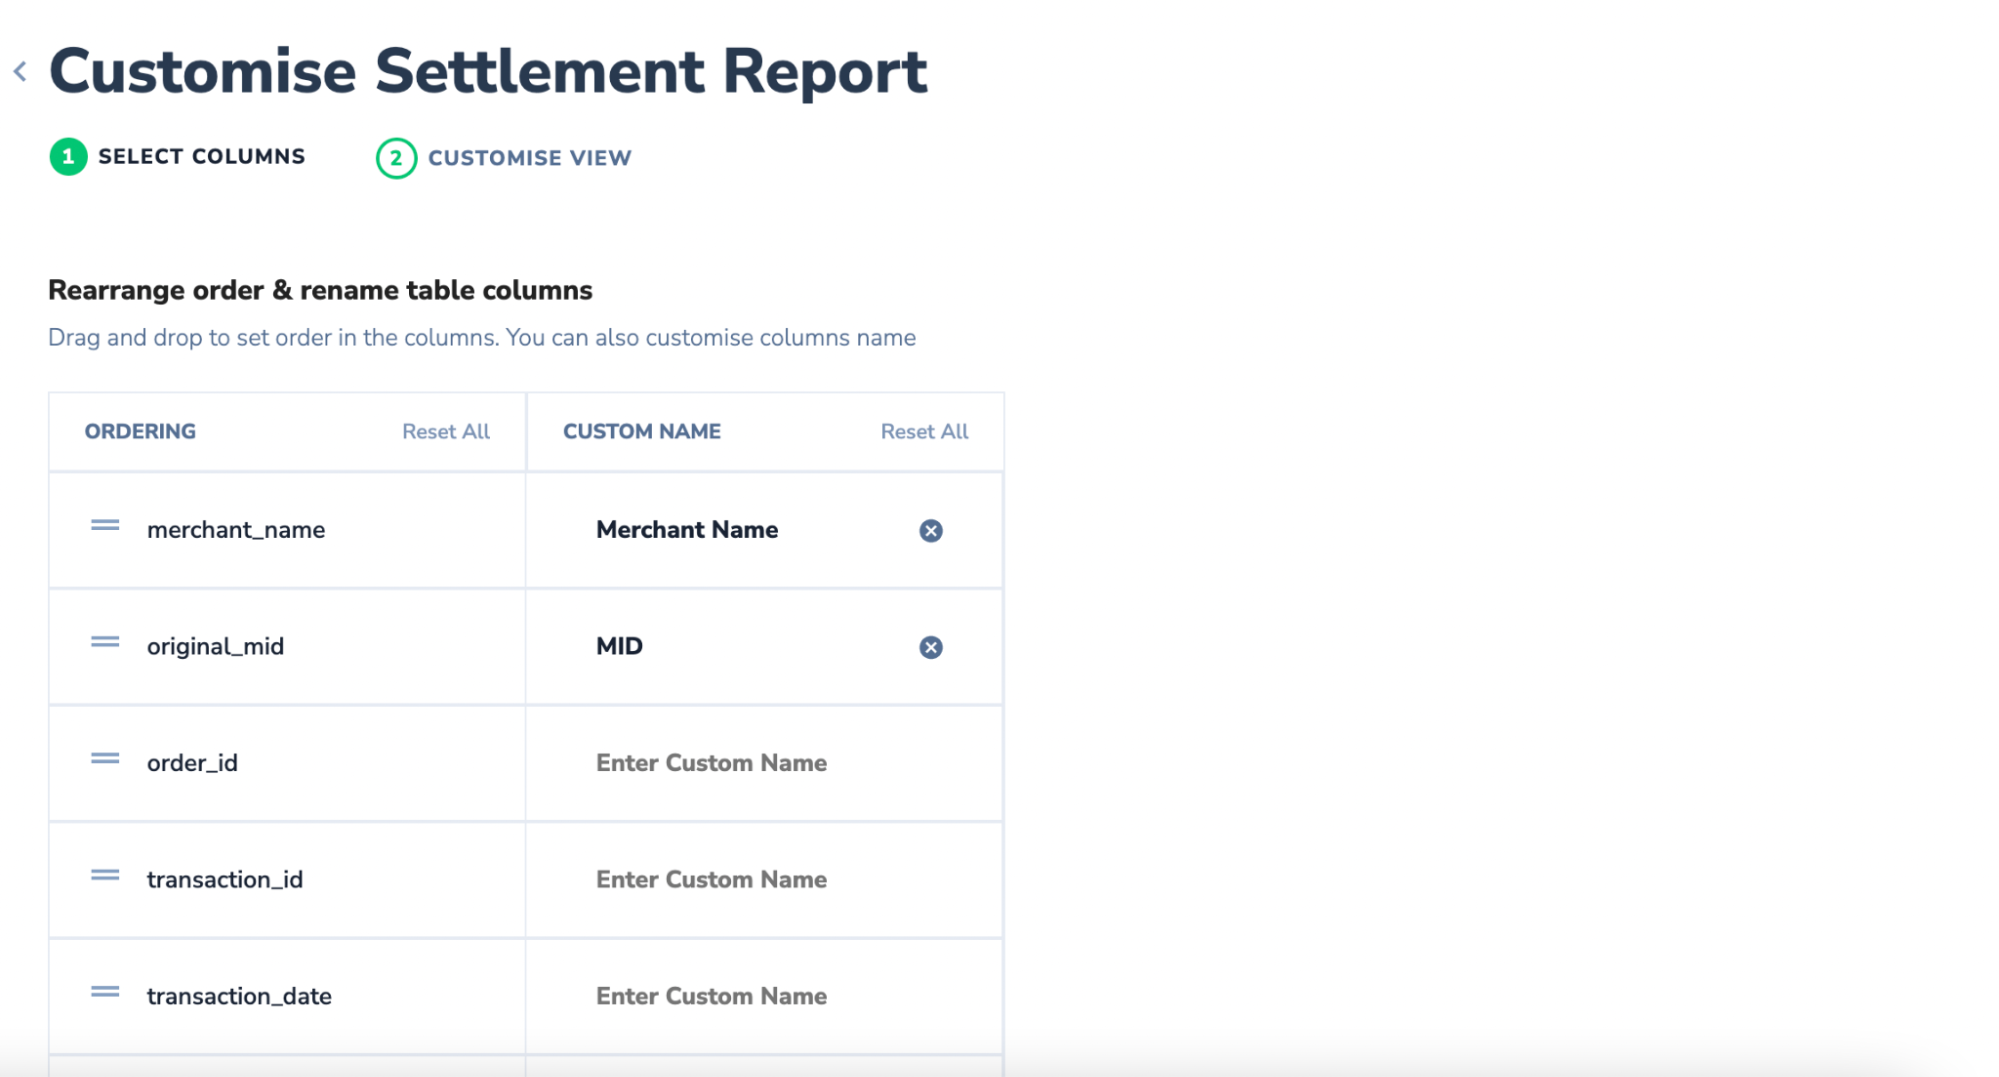The width and height of the screenshot is (1999, 1077).
Task: Click the CUSTOM NAME column header
Action: tap(642, 431)
